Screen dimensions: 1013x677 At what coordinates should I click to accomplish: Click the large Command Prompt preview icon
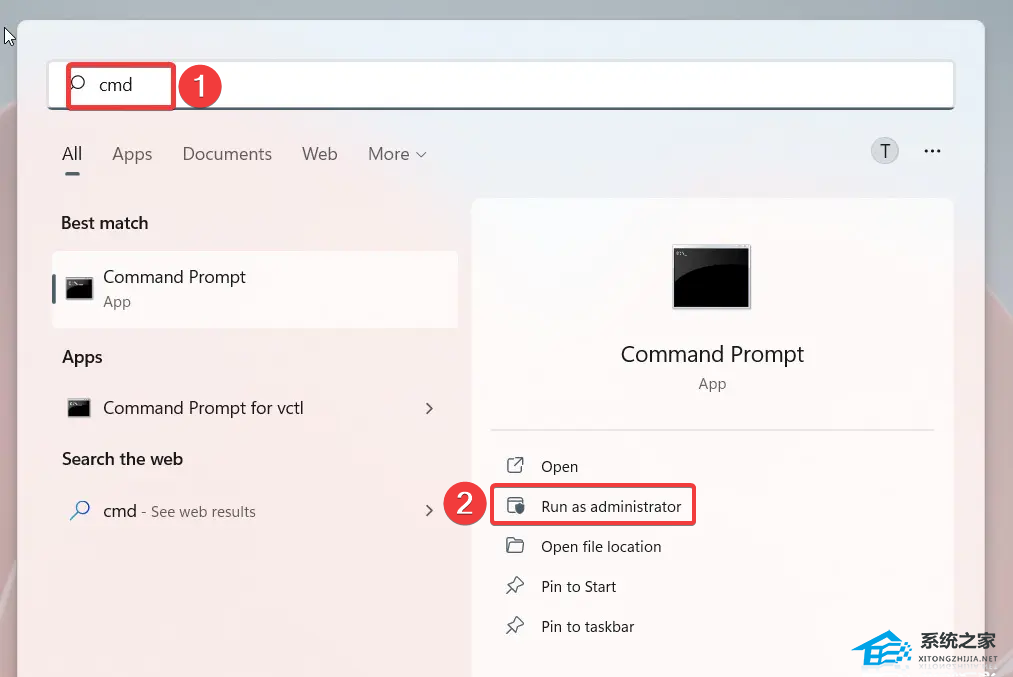tap(711, 277)
